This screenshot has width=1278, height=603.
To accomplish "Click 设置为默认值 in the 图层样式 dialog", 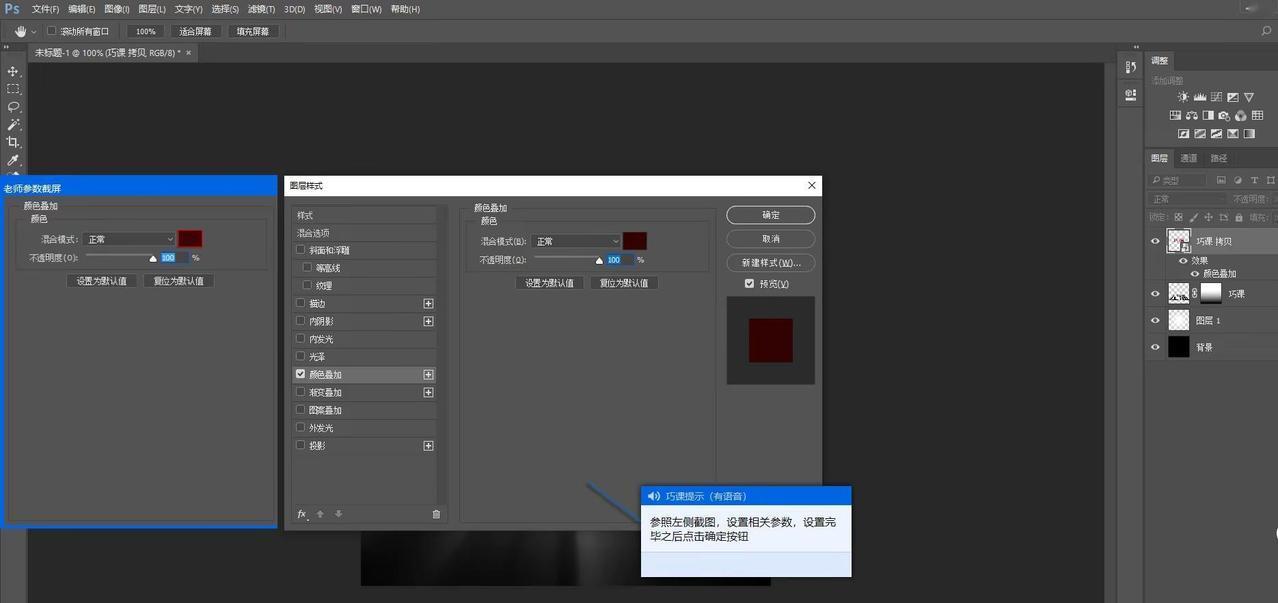I will coord(550,283).
